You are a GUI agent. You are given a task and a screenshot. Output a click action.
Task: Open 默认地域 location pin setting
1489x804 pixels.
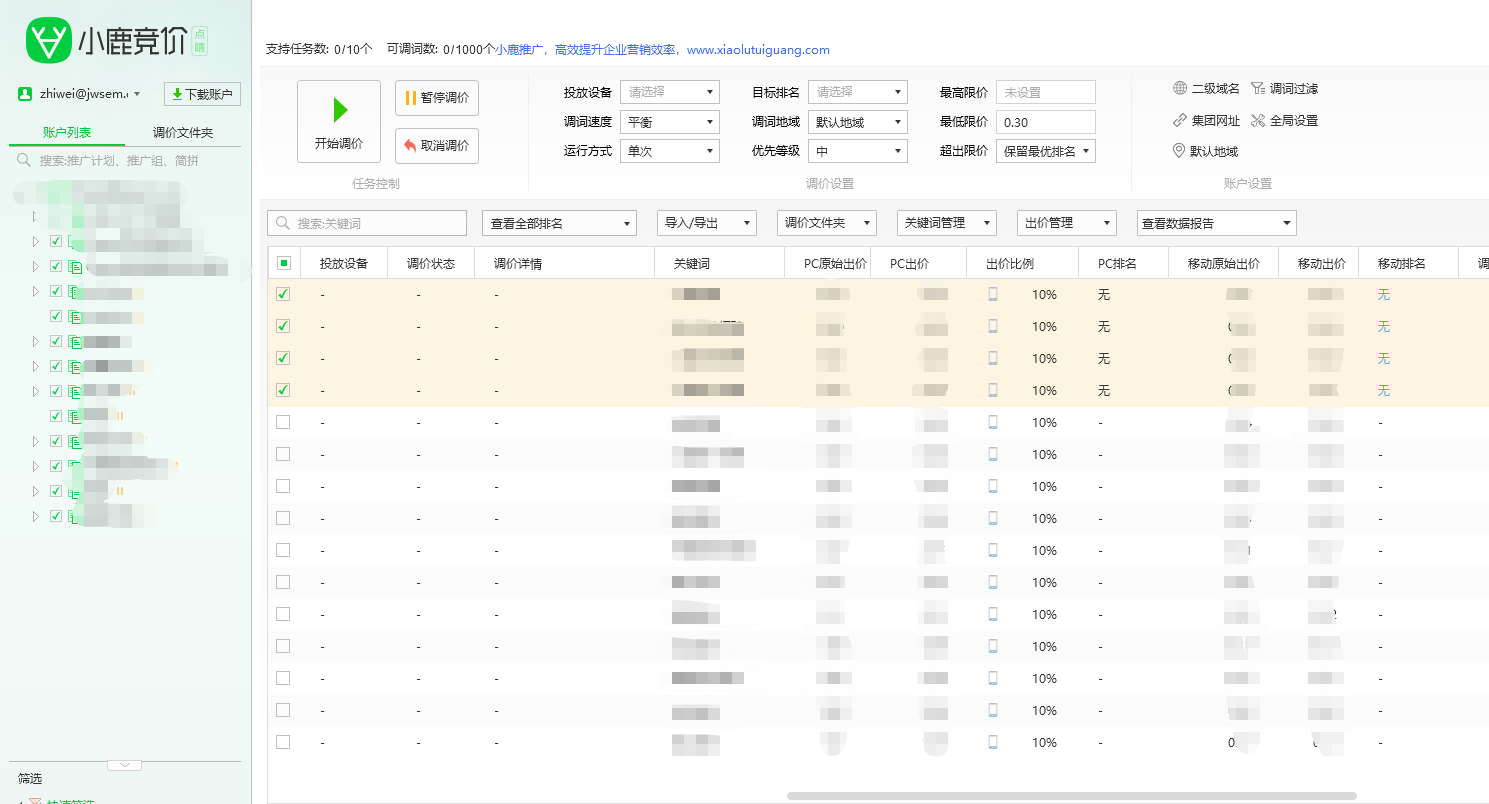1205,152
